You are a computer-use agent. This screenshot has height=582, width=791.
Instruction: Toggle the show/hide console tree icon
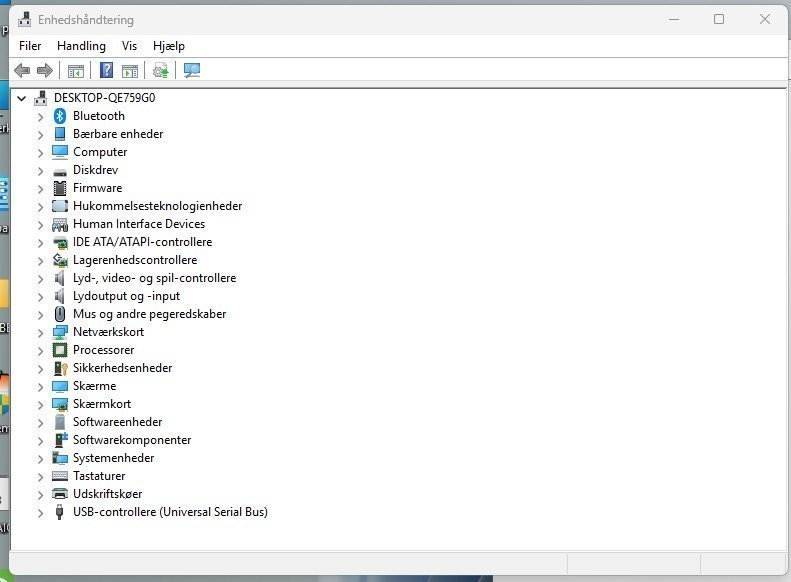[x=76, y=70]
